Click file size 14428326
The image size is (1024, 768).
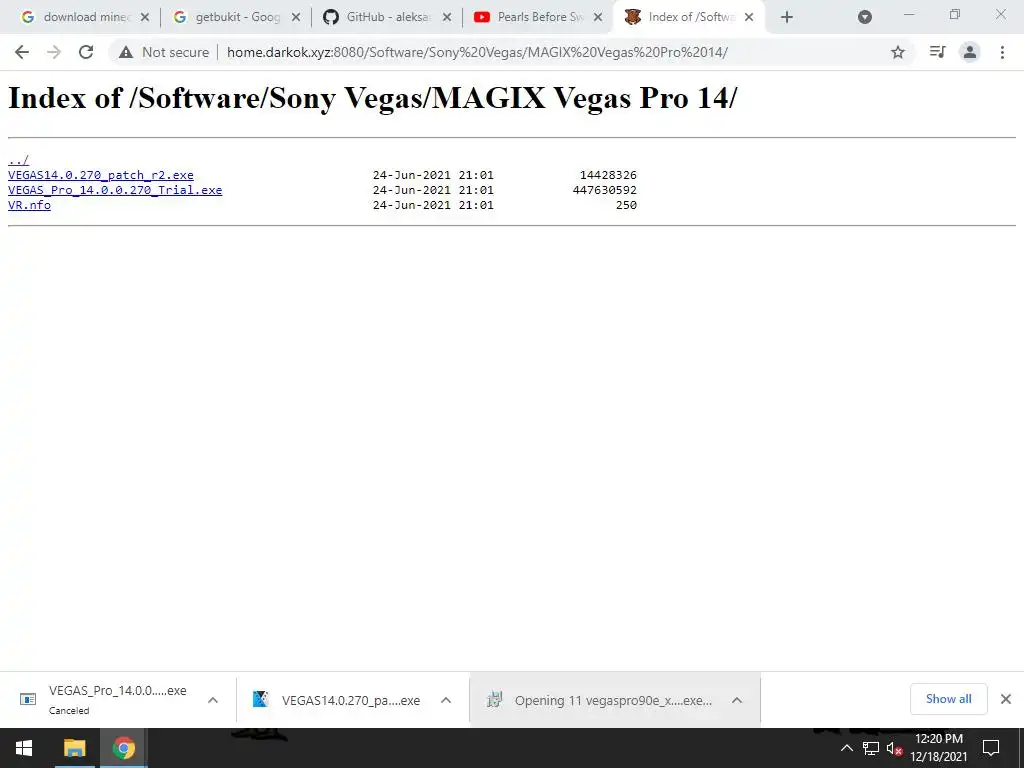pos(608,175)
